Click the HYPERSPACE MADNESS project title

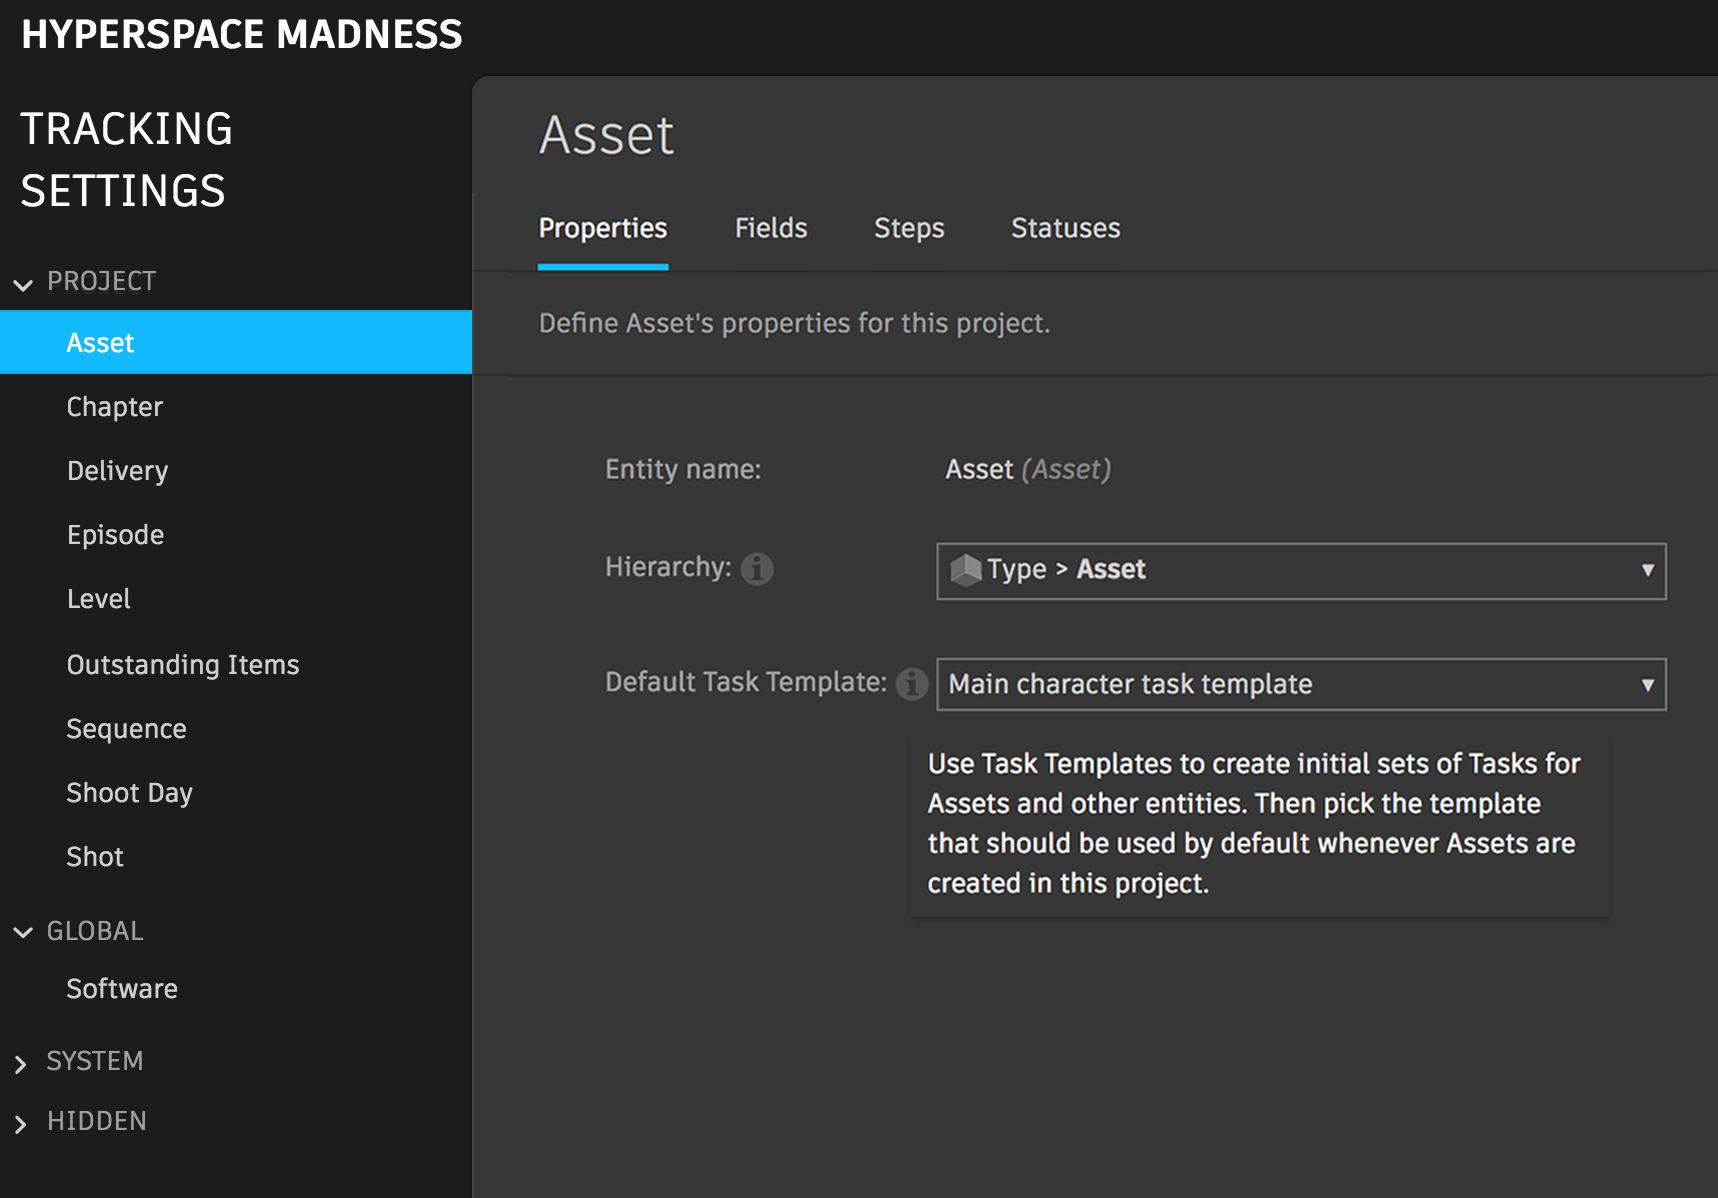coord(241,34)
